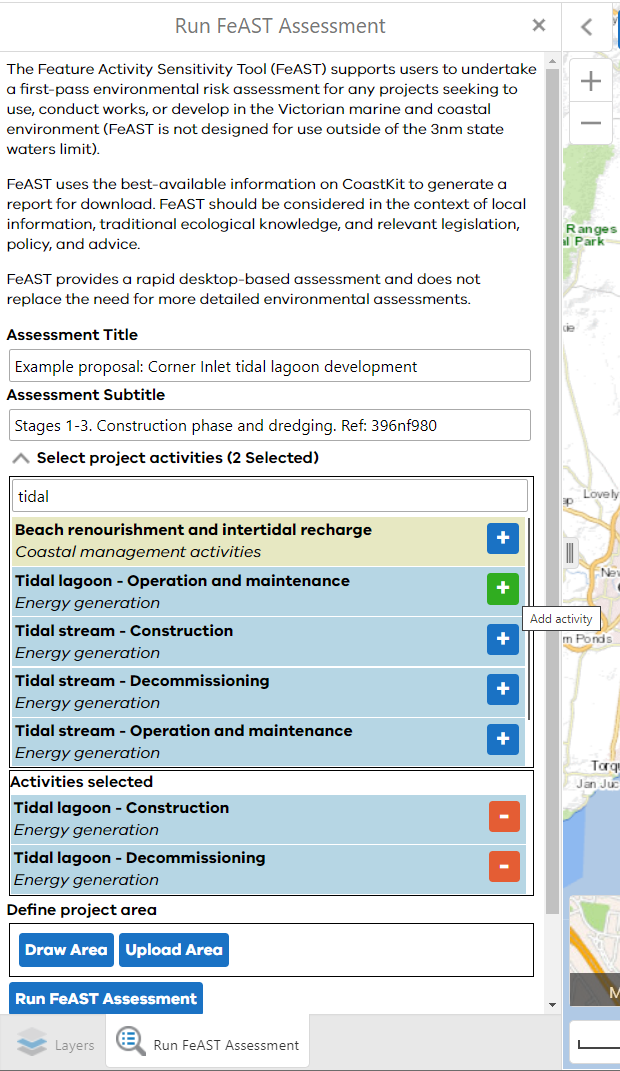
Task: Click 'Coastal management activities' category text
Action: [138, 552]
